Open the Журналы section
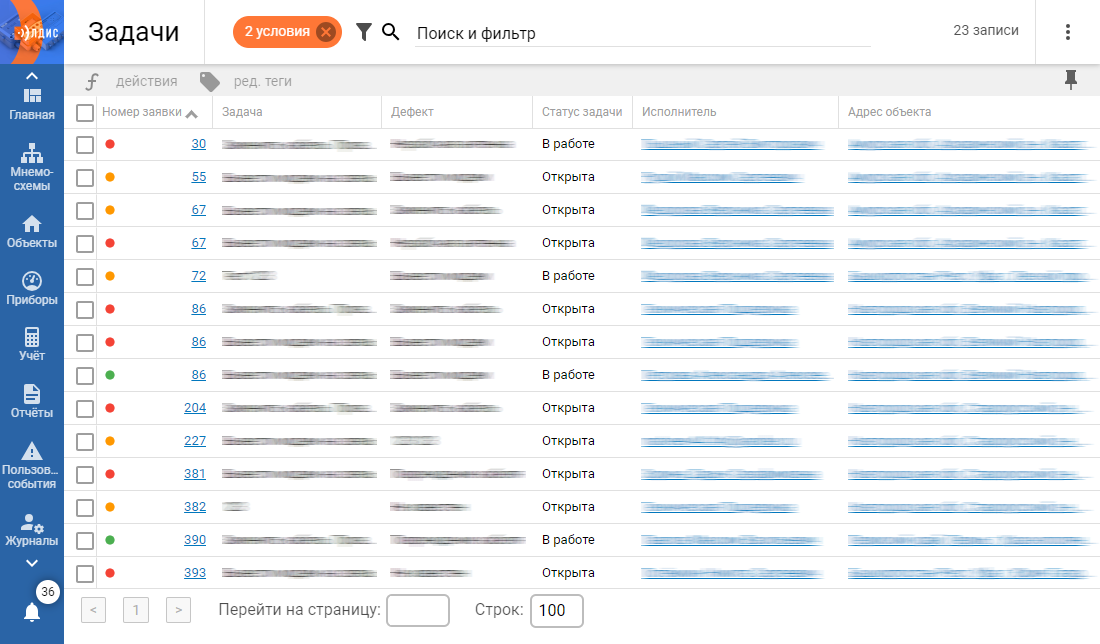Image resolution: width=1100 pixels, height=644 pixels. click(x=32, y=530)
